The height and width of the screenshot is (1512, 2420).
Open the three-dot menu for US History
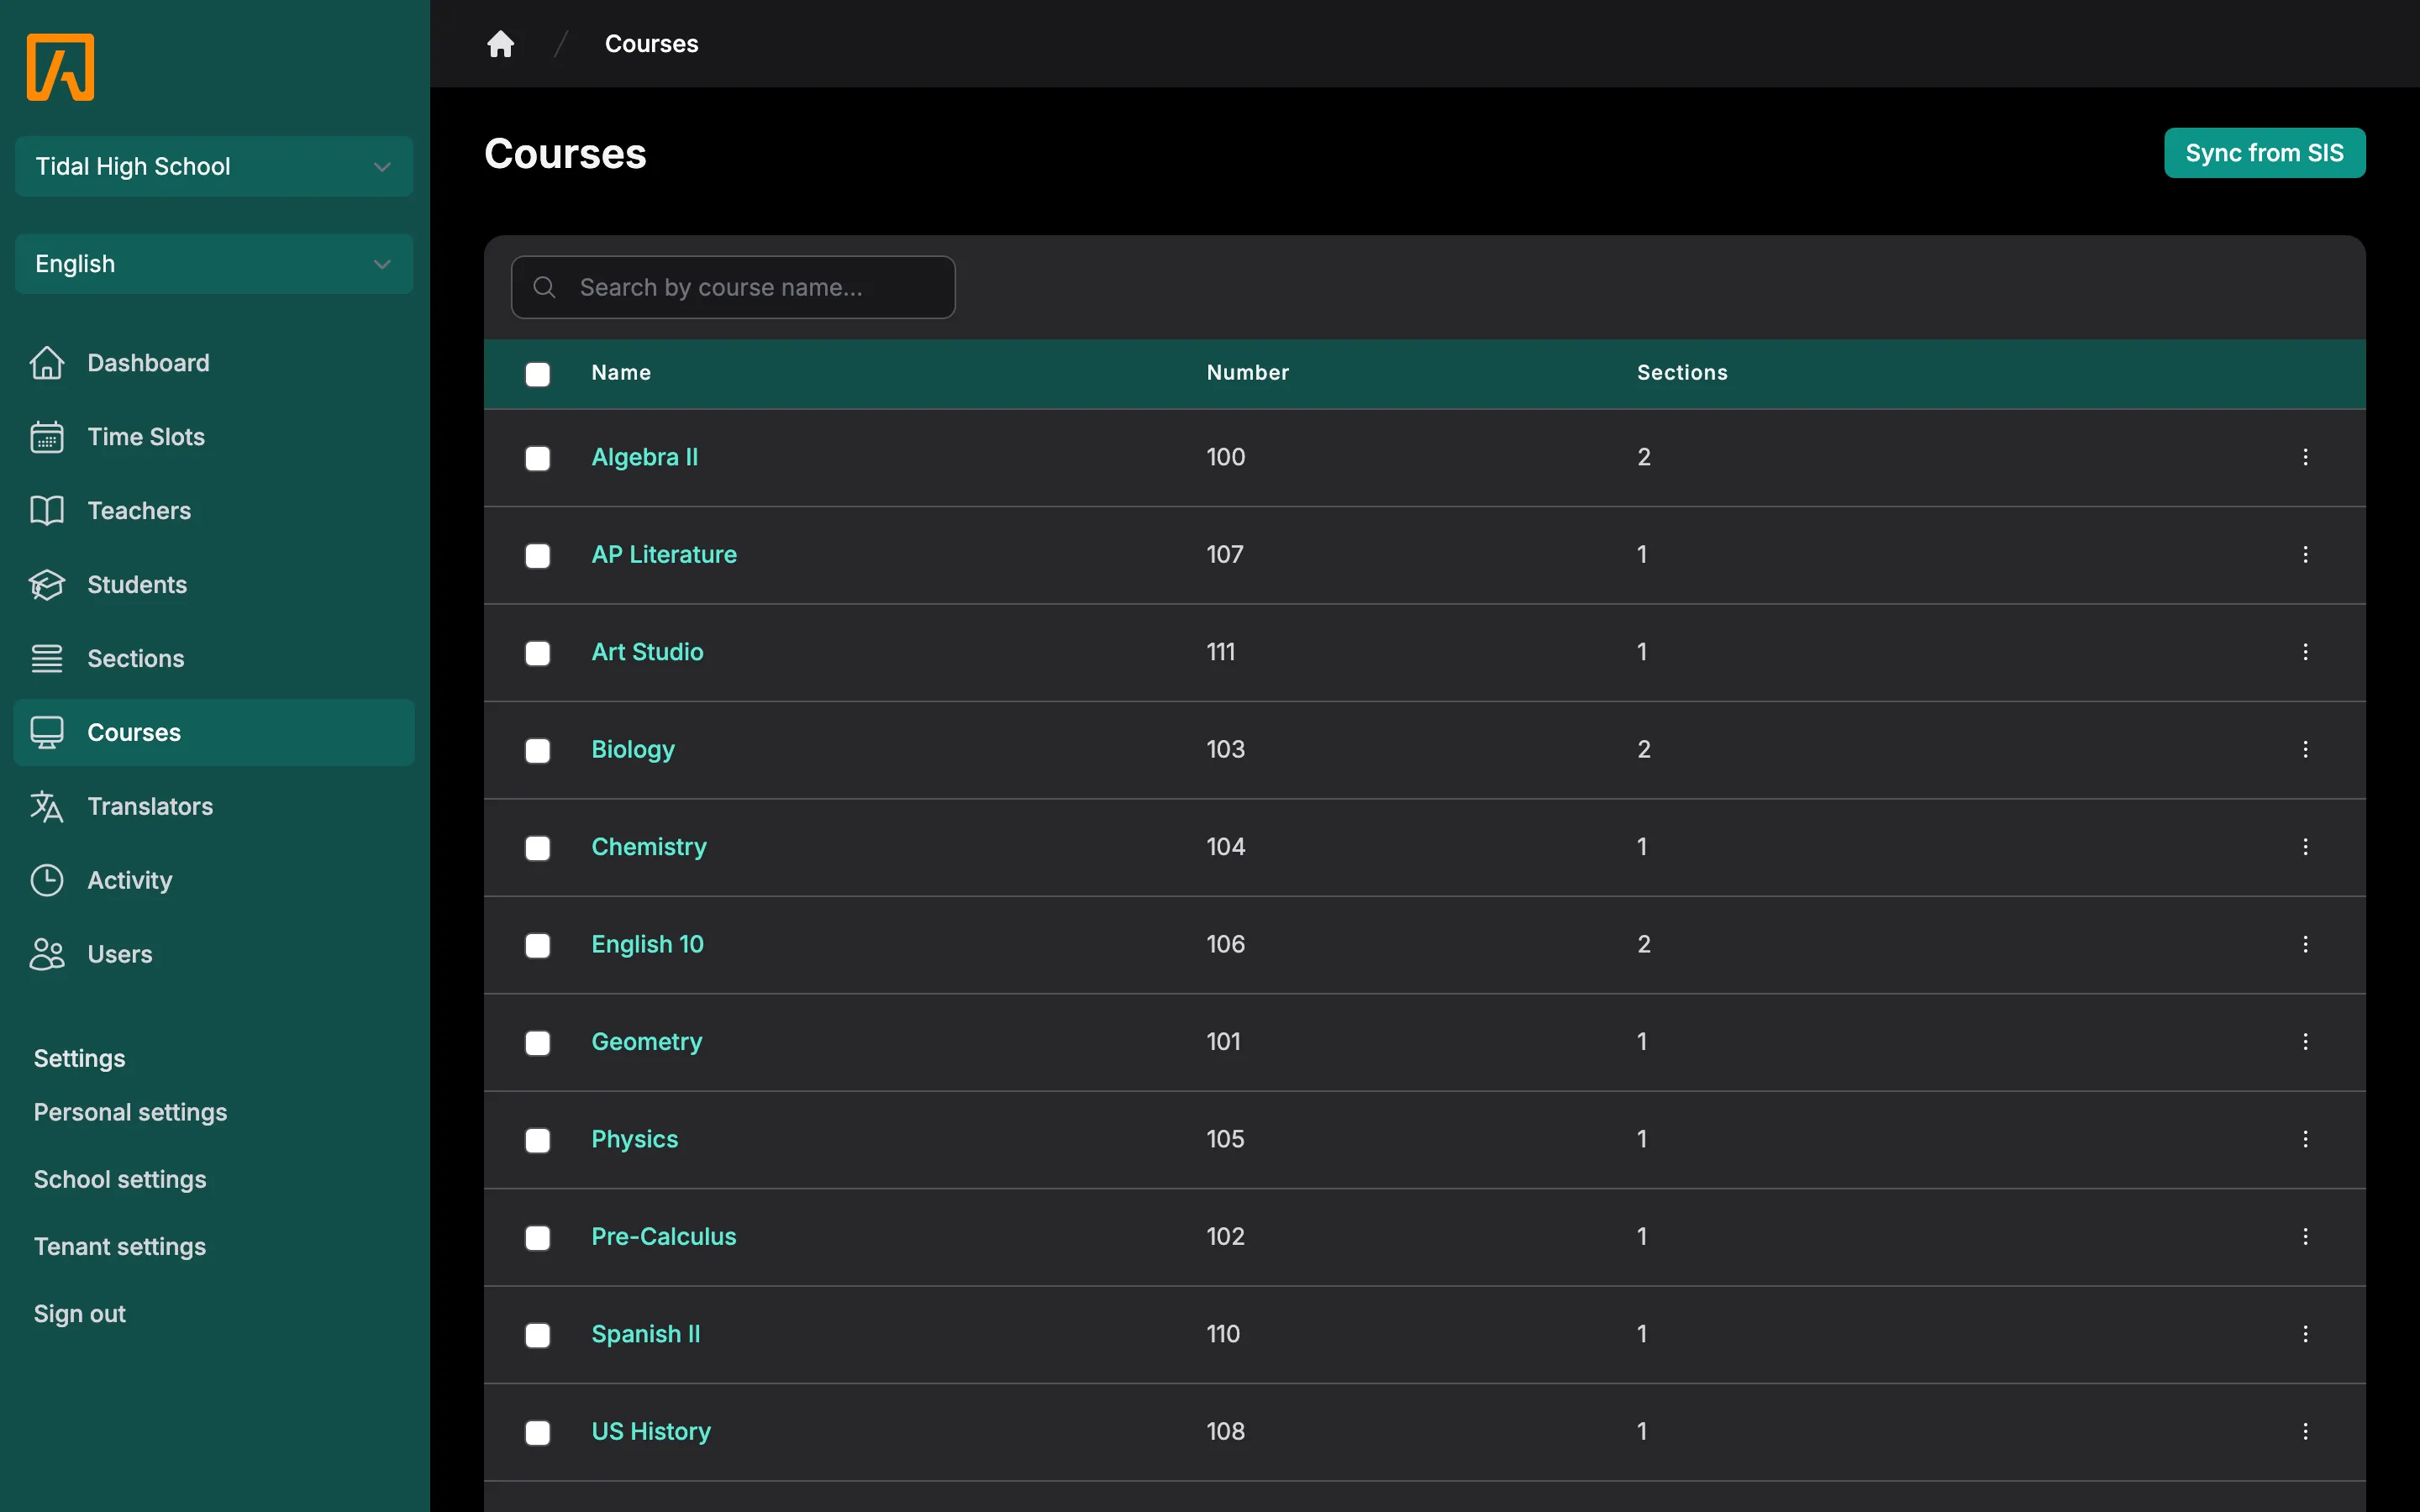tap(2305, 1431)
